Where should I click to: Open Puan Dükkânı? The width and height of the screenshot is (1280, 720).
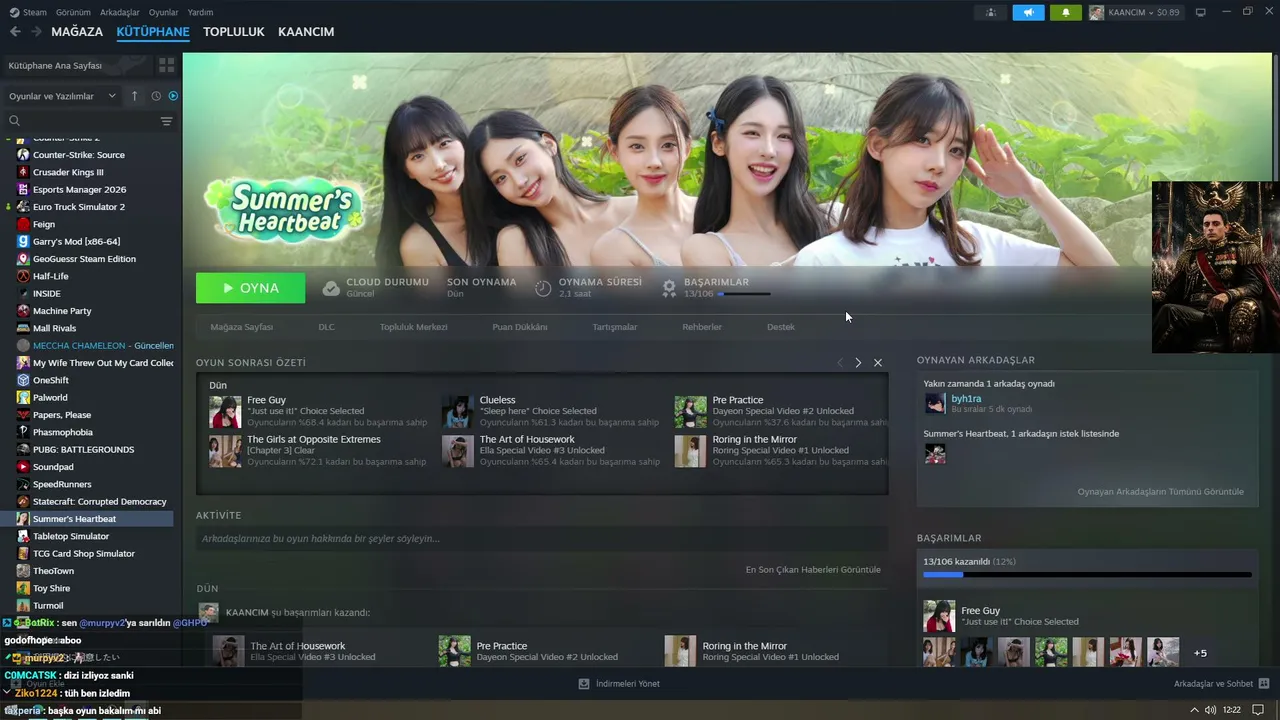pyautogui.click(x=519, y=327)
